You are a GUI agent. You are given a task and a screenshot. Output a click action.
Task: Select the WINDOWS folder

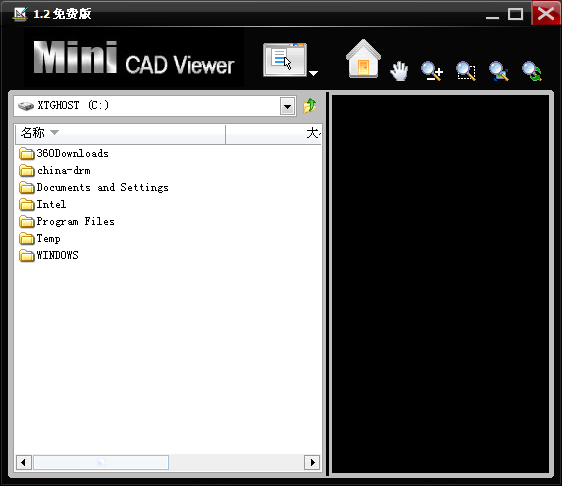49,255
